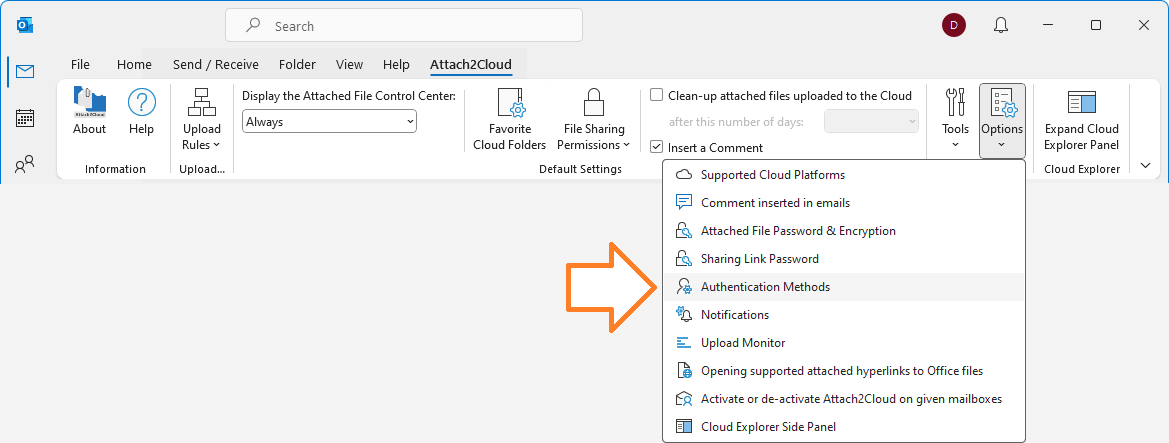Collapse the Options dropdown button

pyautogui.click(x=1002, y=120)
